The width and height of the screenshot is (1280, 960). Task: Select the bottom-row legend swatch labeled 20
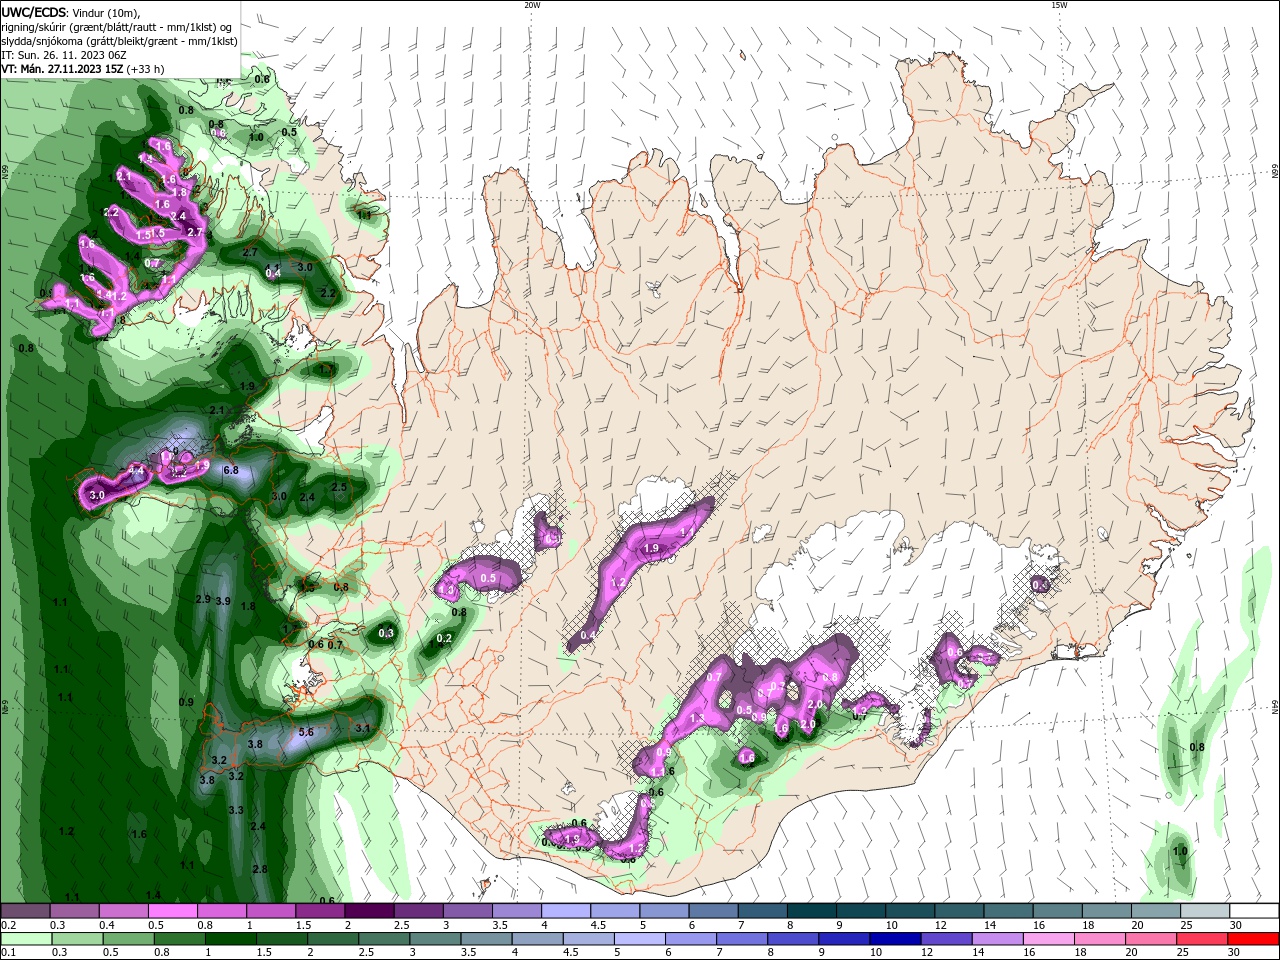point(1152,939)
